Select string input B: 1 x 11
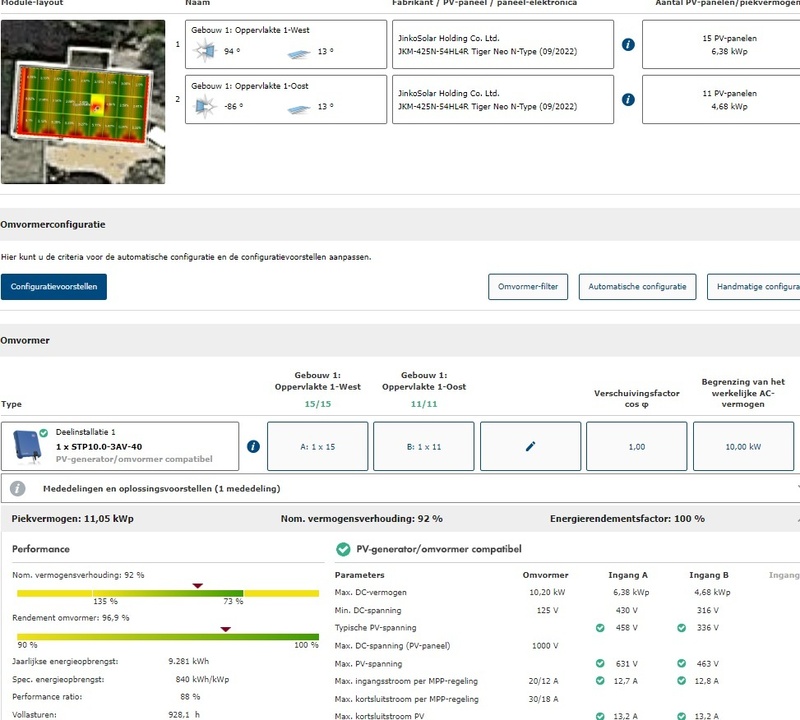Image resolution: width=800 pixels, height=720 pixels. coord(423,446)
